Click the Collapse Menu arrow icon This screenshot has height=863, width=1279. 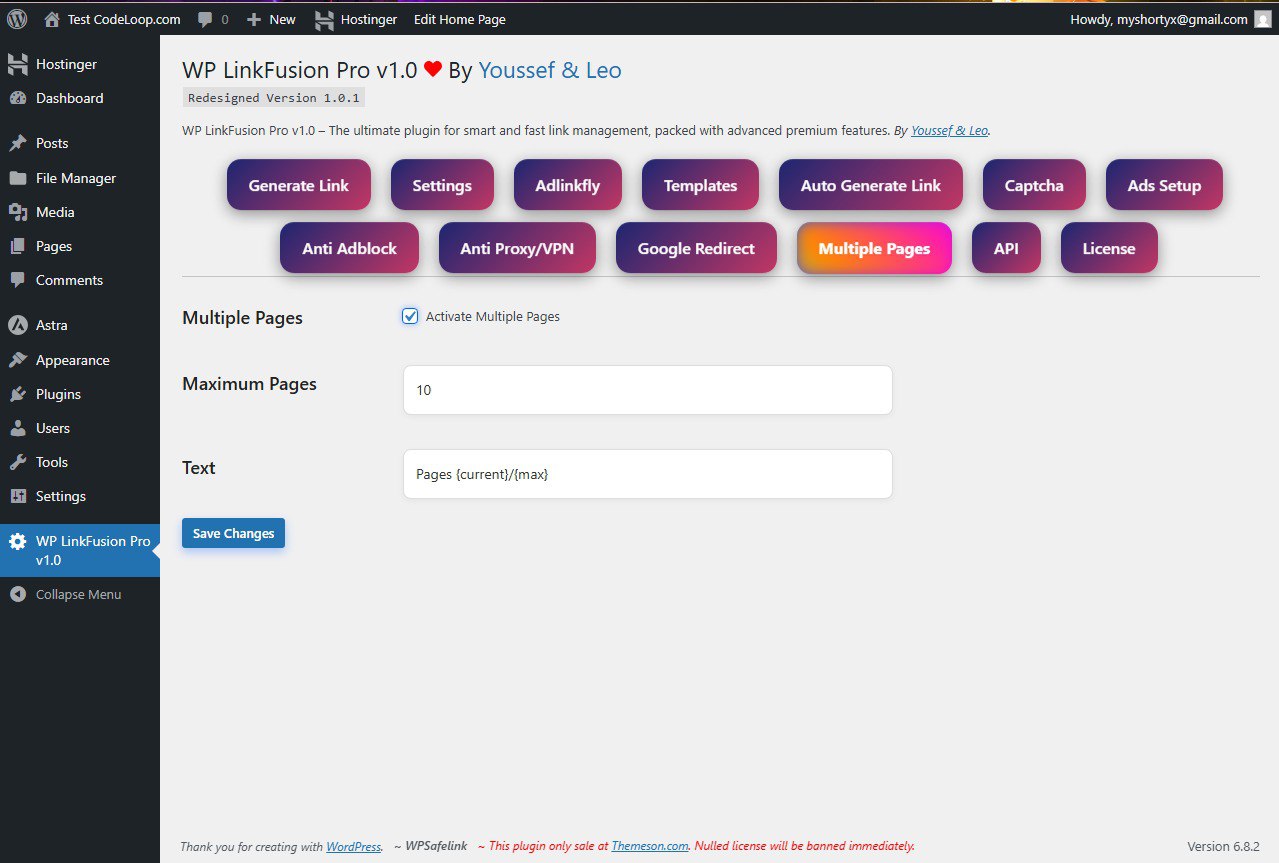(x=18, y=594)
